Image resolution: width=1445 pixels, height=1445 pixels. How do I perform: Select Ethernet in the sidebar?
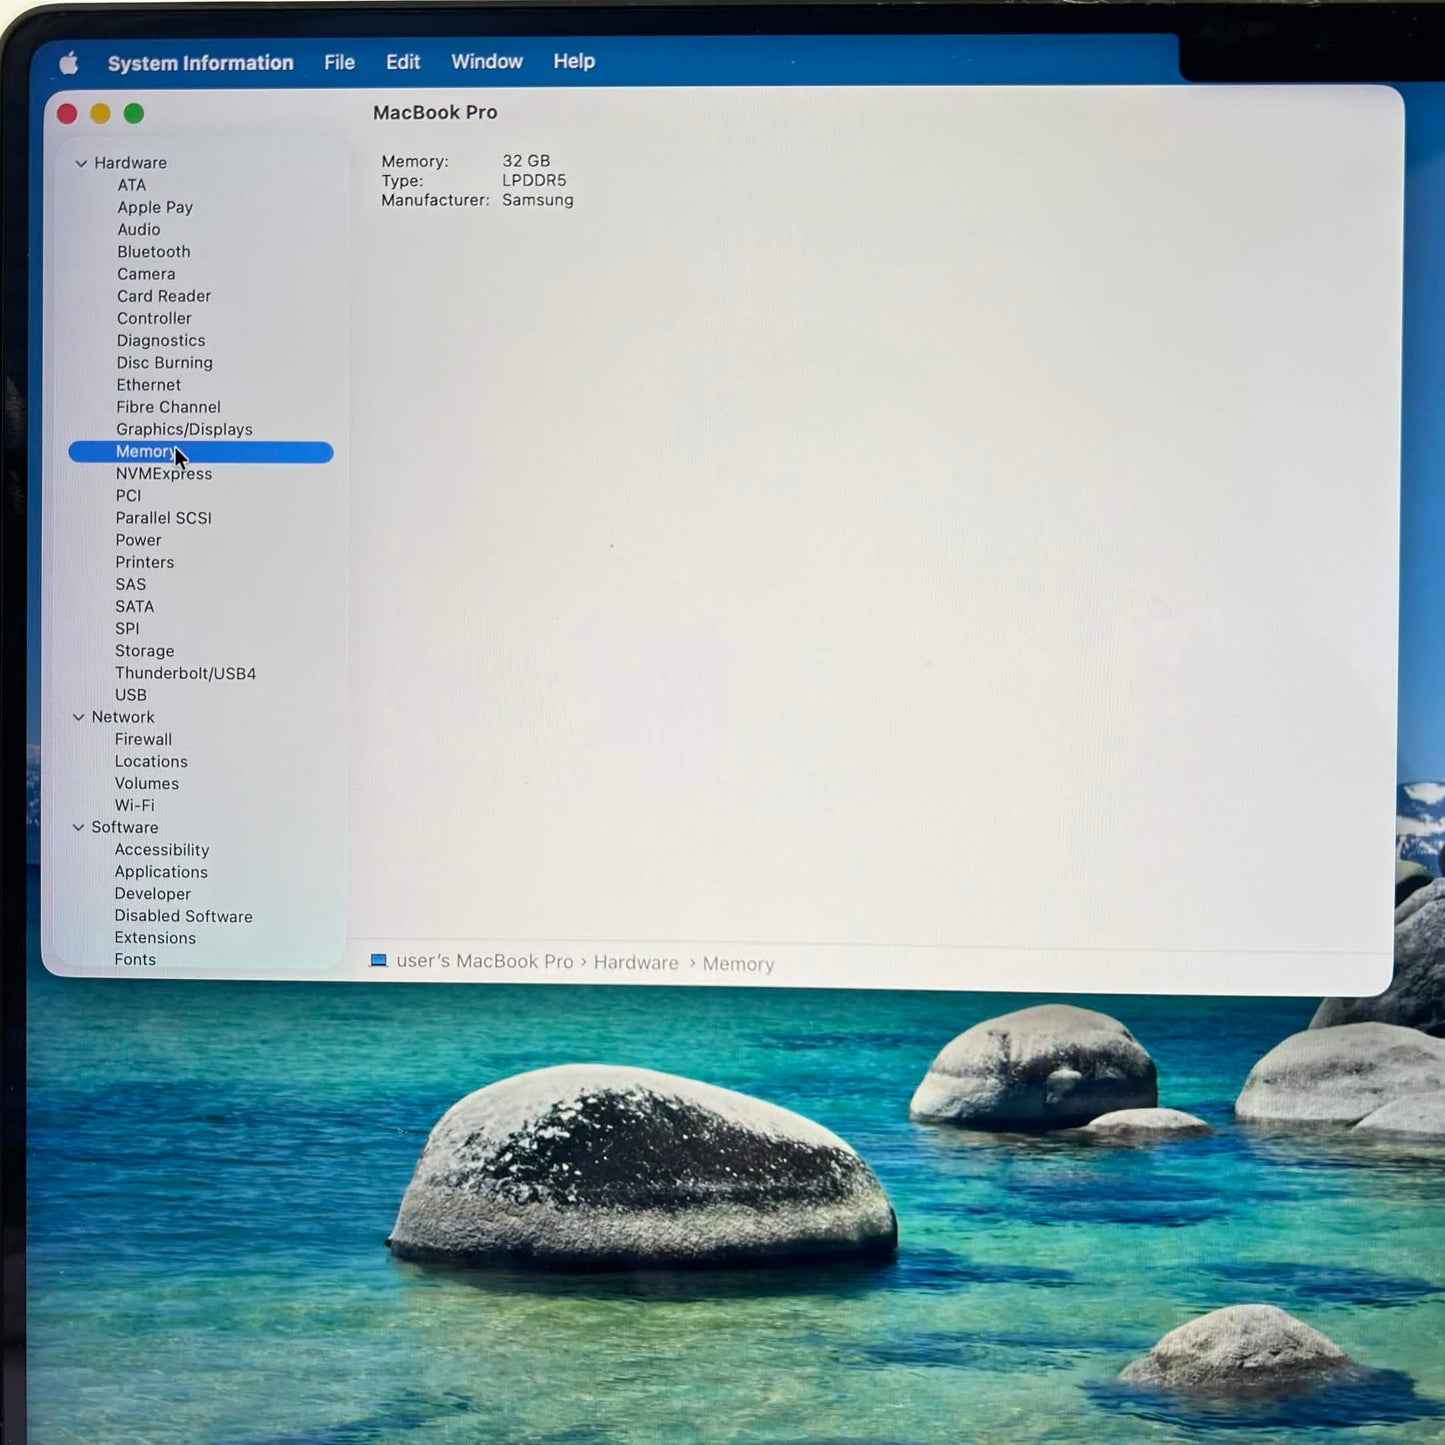tap(149, 385)
